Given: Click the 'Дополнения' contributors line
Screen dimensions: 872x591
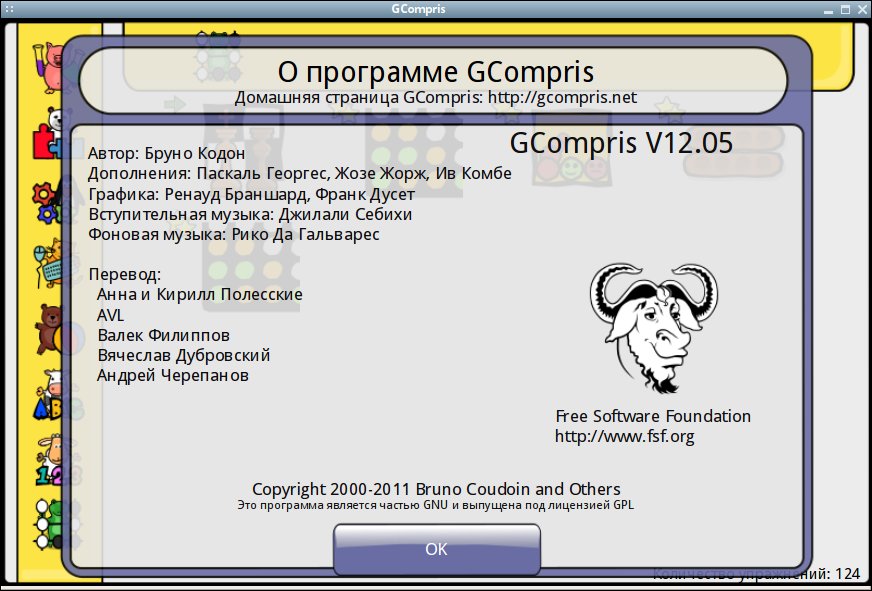Looking at the screenshot, I should click(300, 173).
